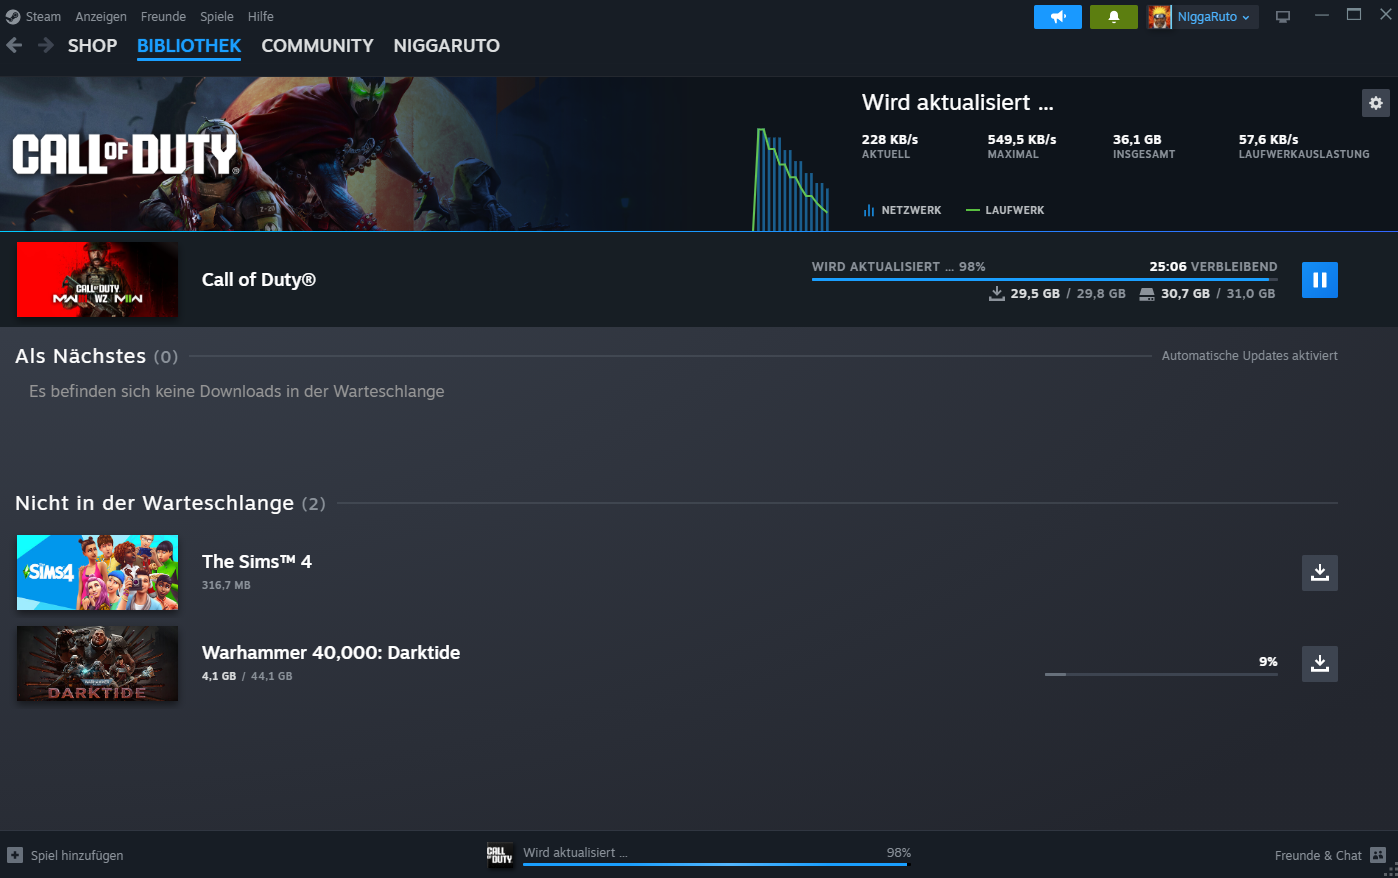Switch to the SHOP tab
This screenshot has height=878, width=1398.
click(x=92, y=46)
